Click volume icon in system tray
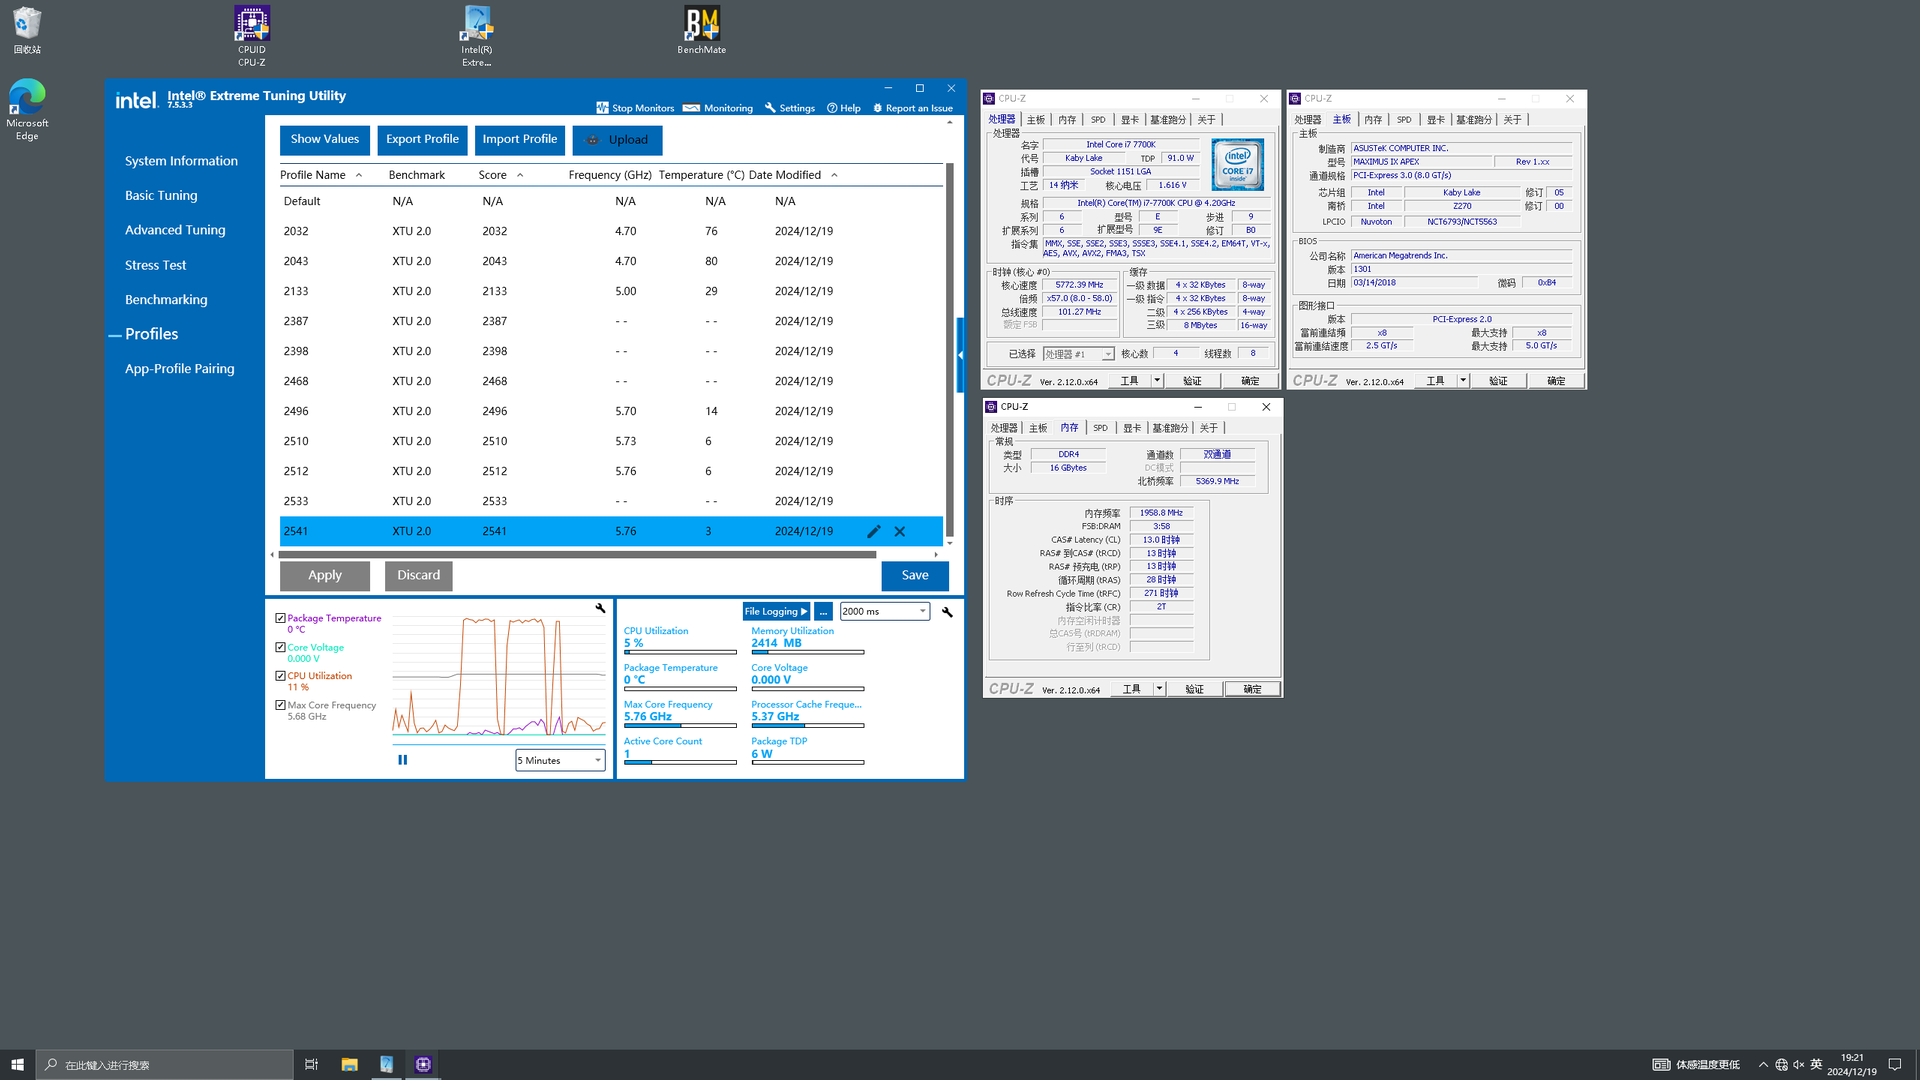 point(1798,1064)
